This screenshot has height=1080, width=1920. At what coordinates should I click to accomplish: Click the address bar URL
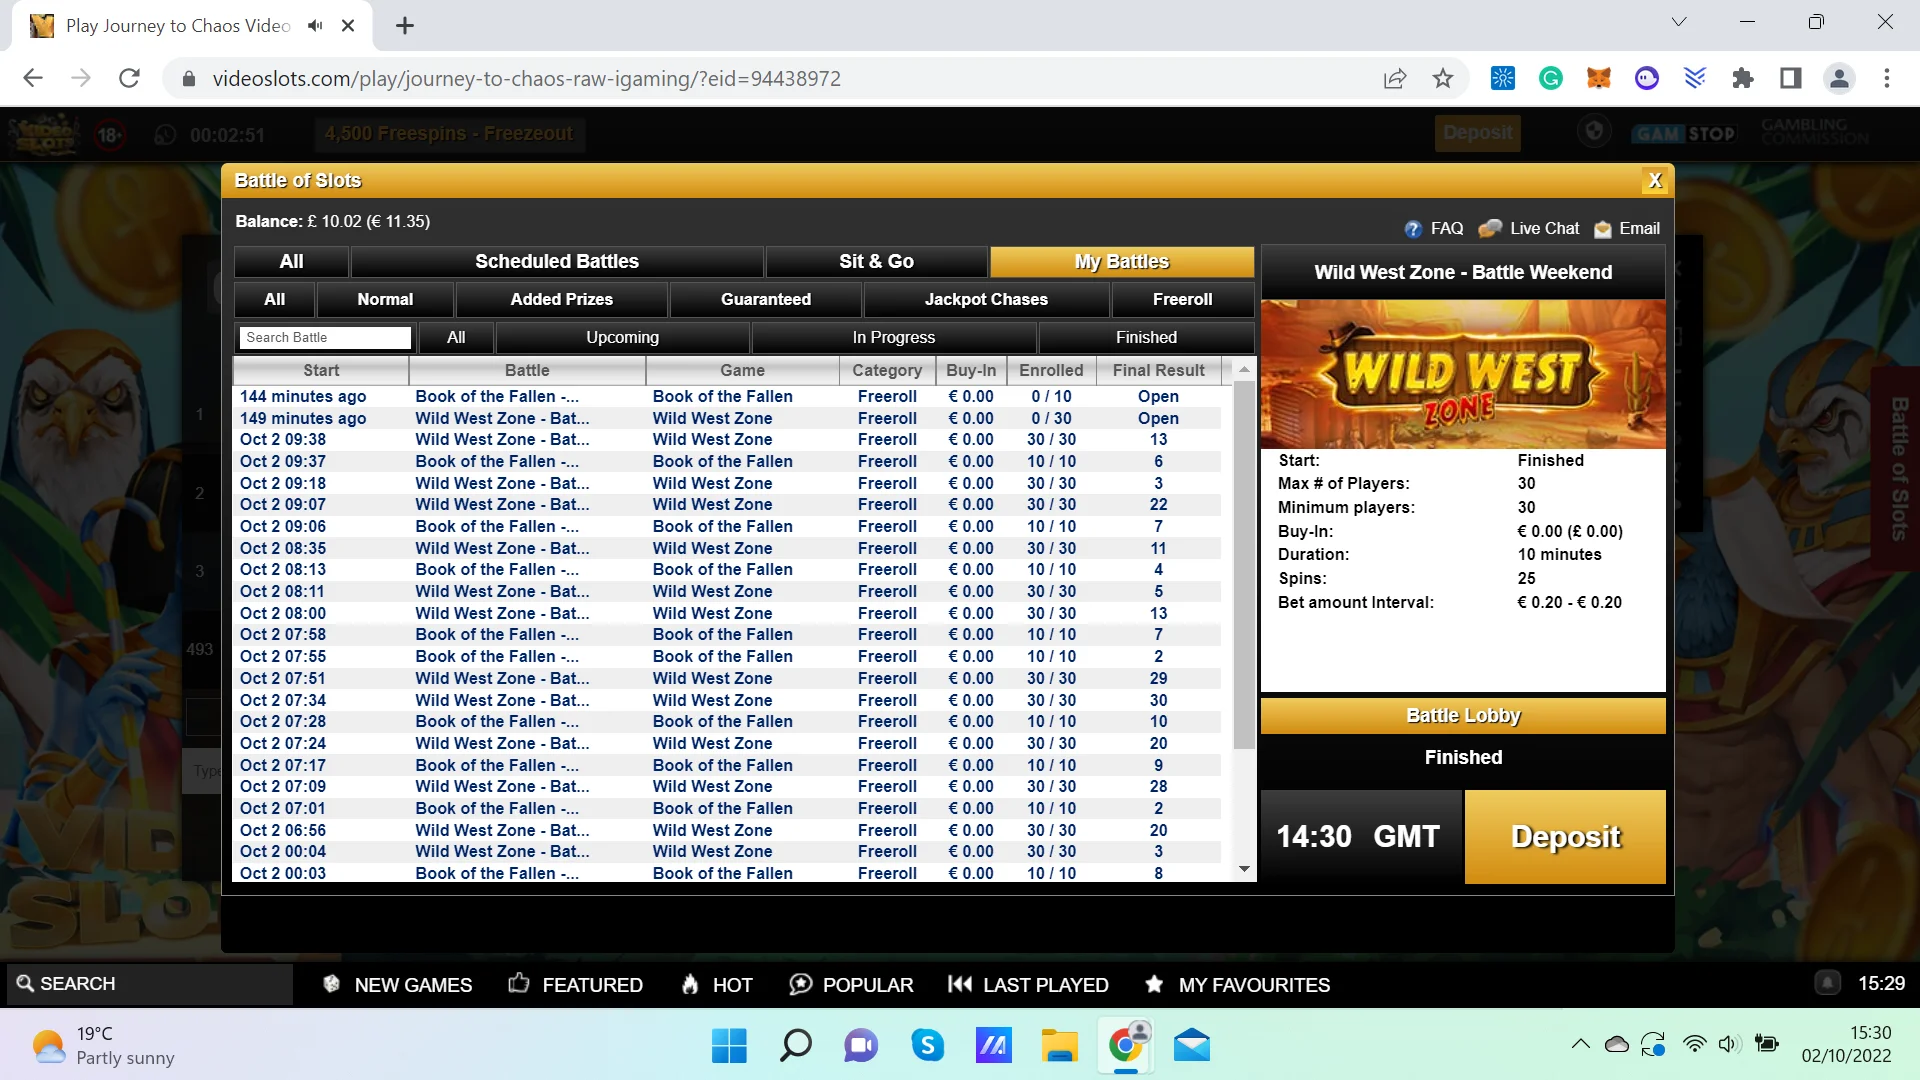point(526,79)
